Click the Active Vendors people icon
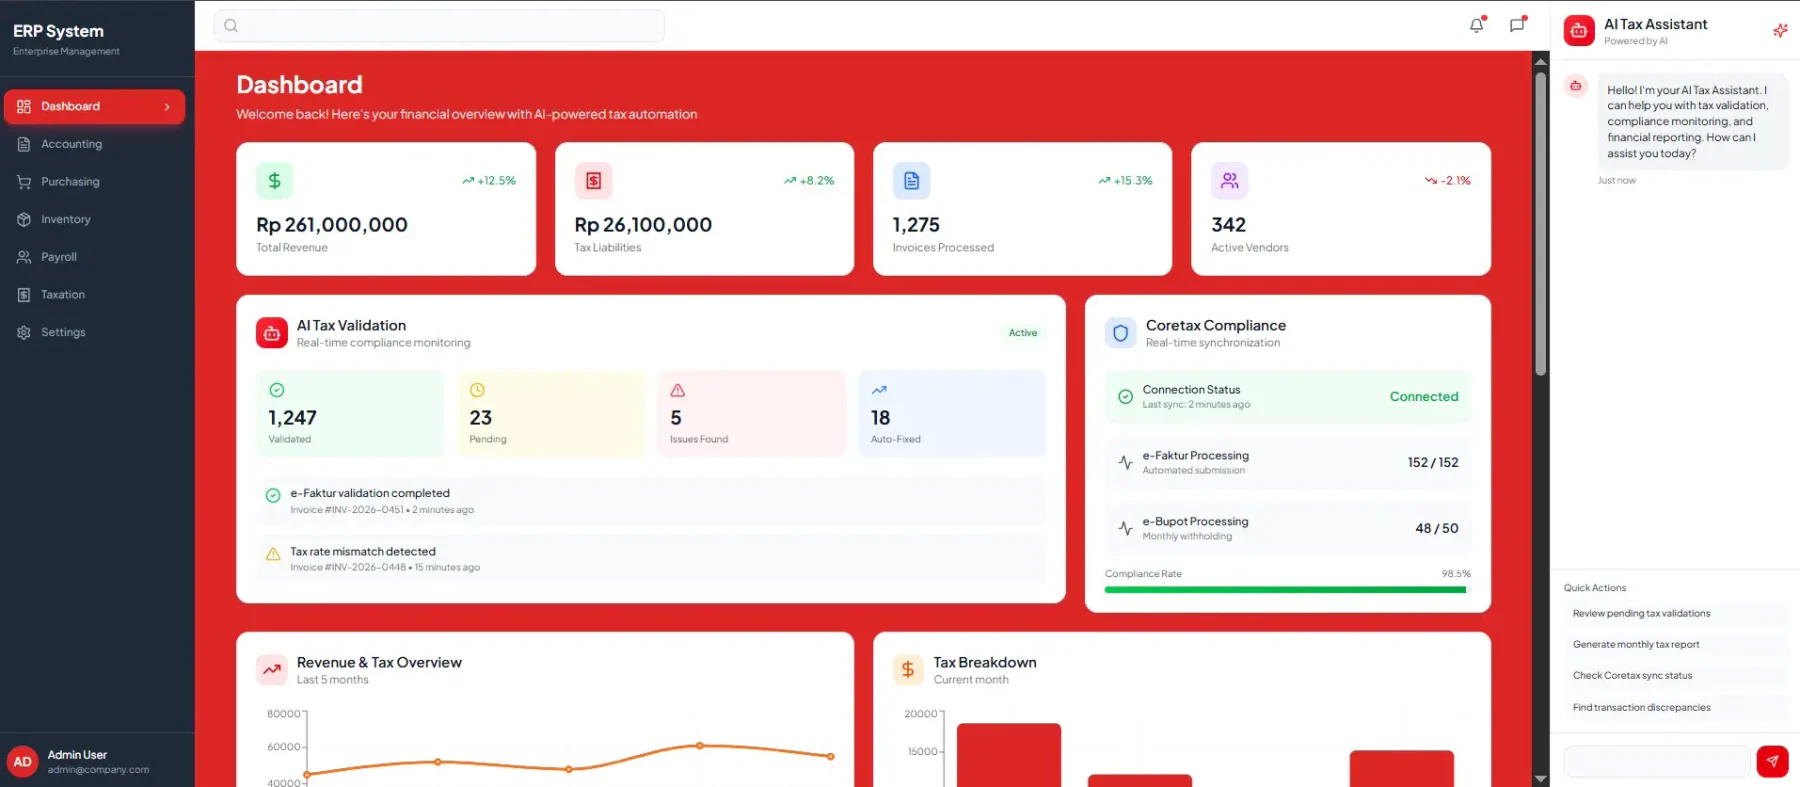Image resolution: width=1800 pixels, height=787 pixels. 1230,181
